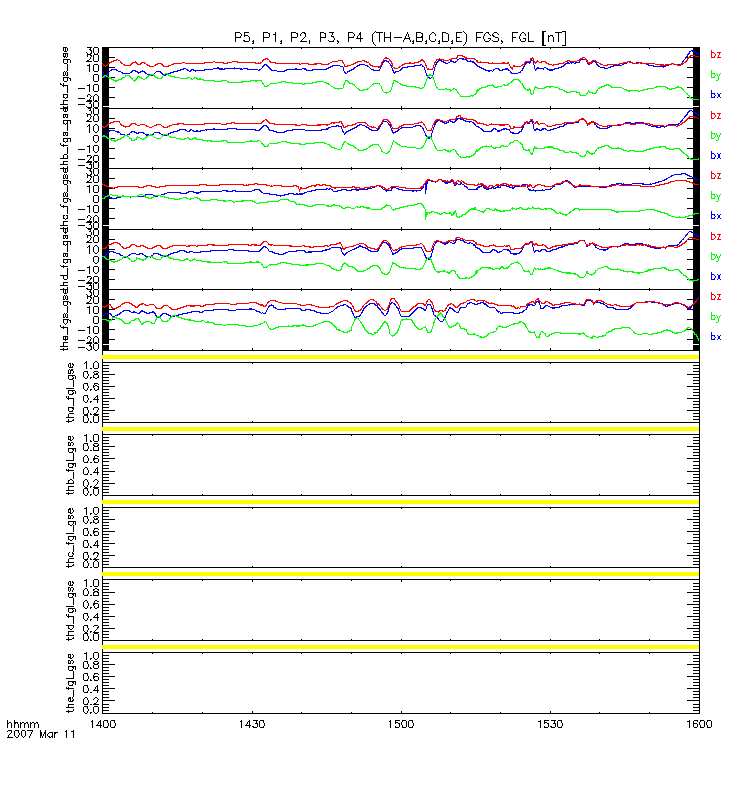
Task: Select the 'bx' legend label of the first (tha) panel
Action: (x=715, y=94)
